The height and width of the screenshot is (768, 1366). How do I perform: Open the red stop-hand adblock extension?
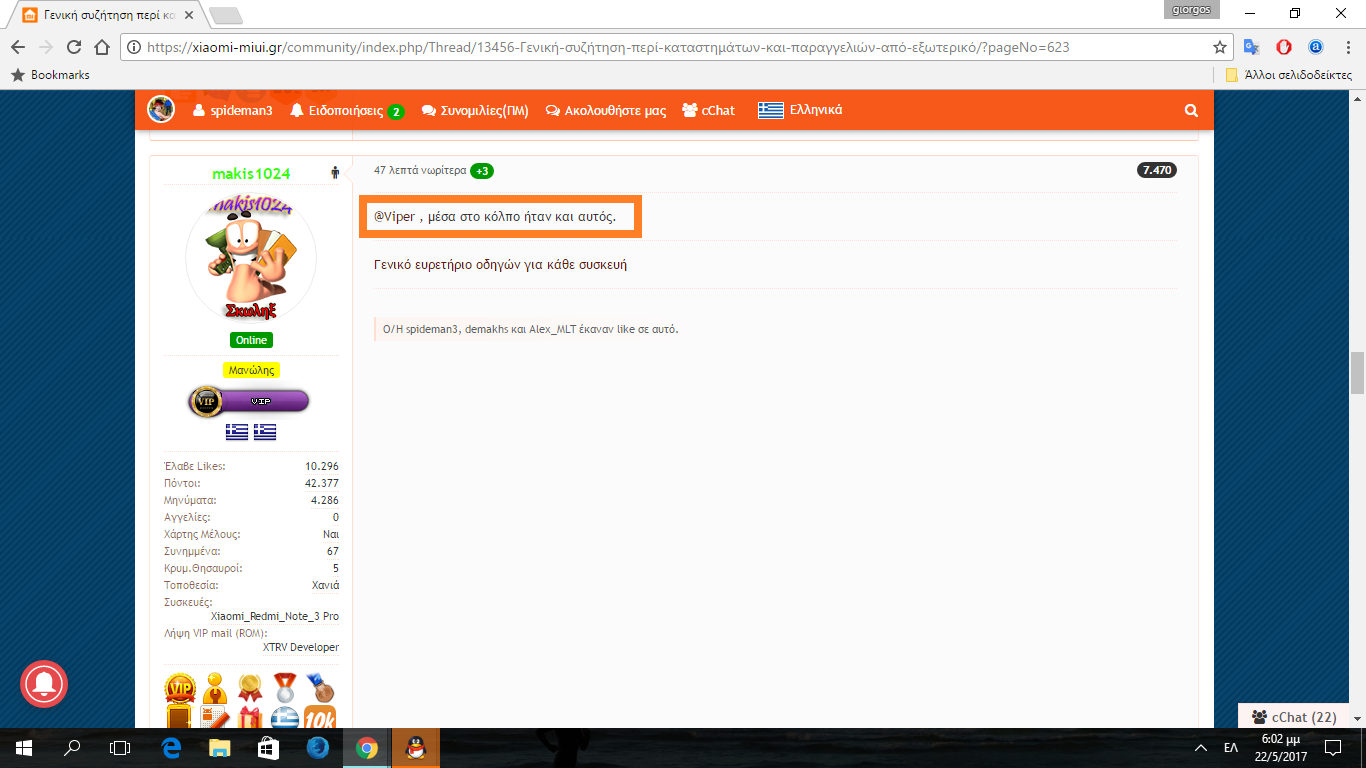[1284, 47]
